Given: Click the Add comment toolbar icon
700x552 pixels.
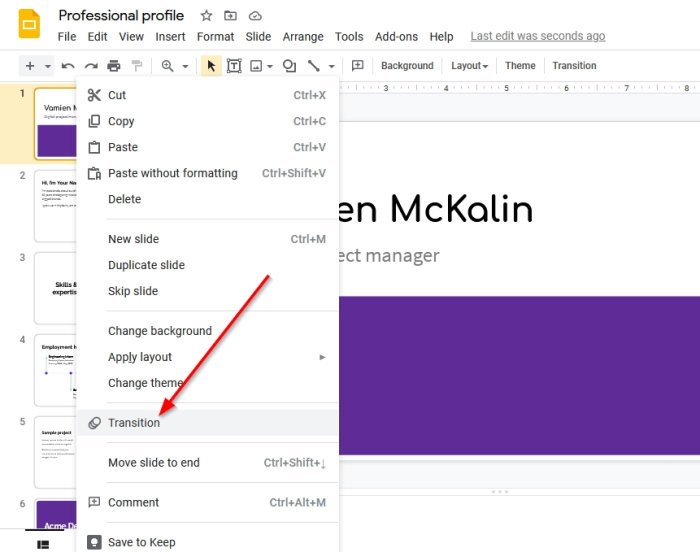Looking at the screenshot, I should click(x=358, y=66).
